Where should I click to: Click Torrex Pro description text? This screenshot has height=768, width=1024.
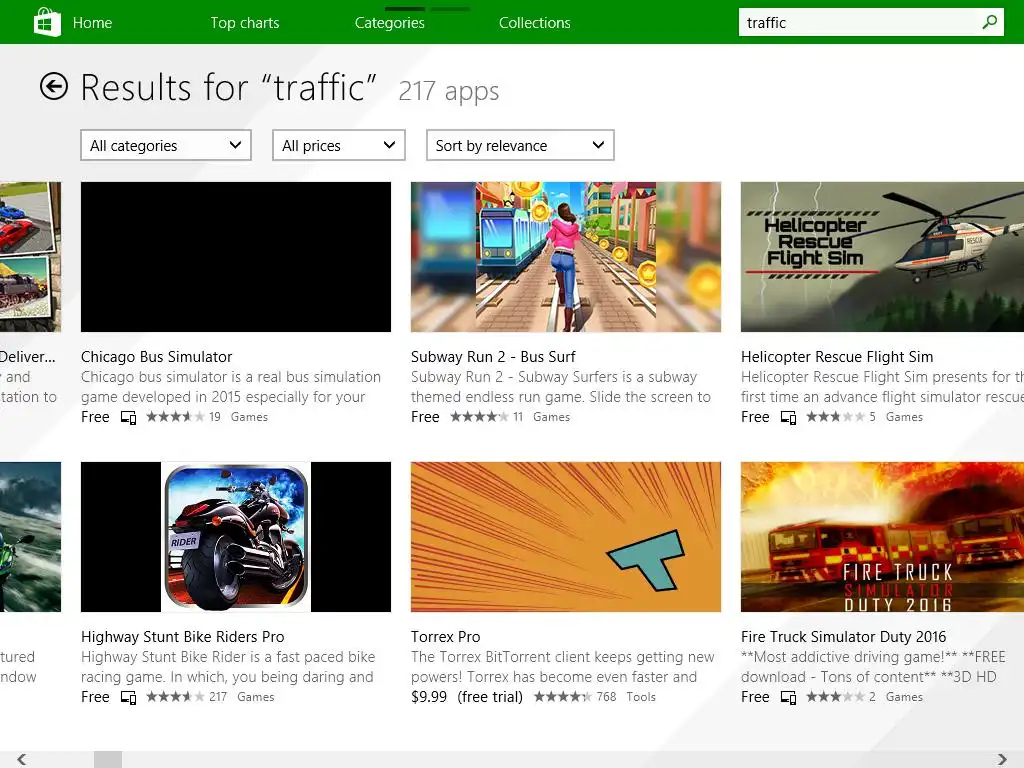[562, 667]
